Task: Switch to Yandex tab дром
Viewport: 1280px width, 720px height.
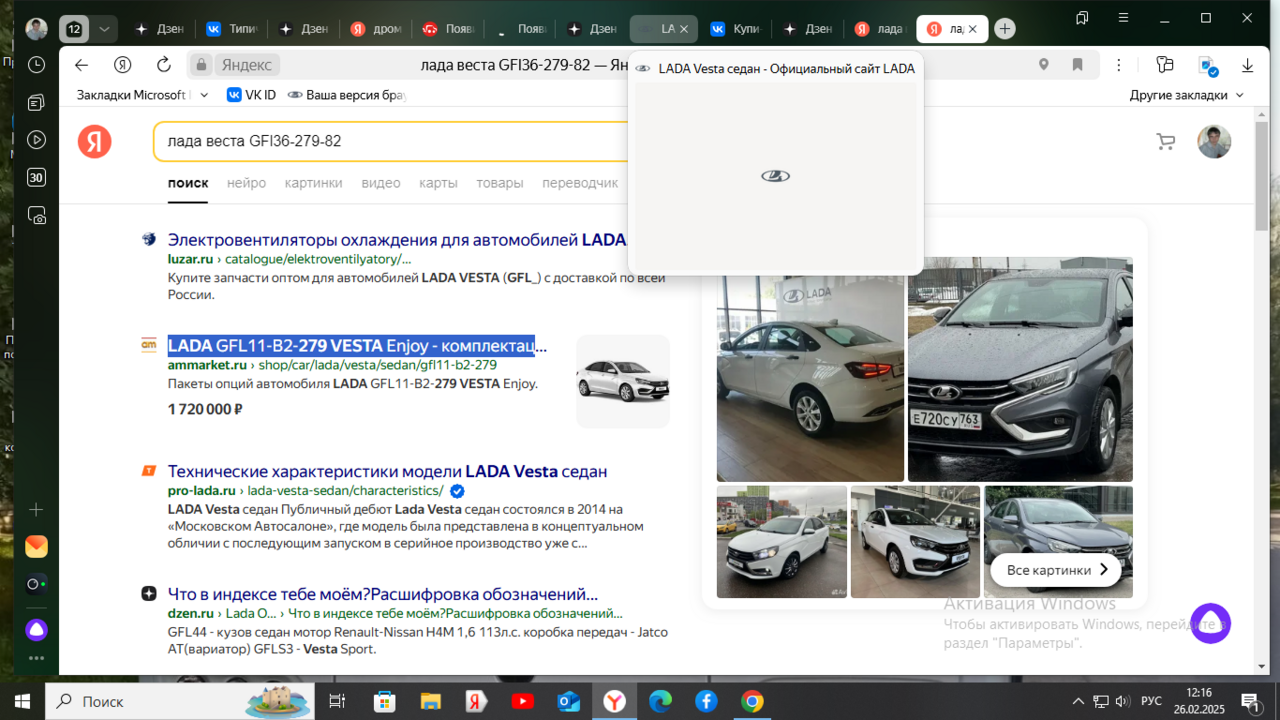Action: [376, 29]
